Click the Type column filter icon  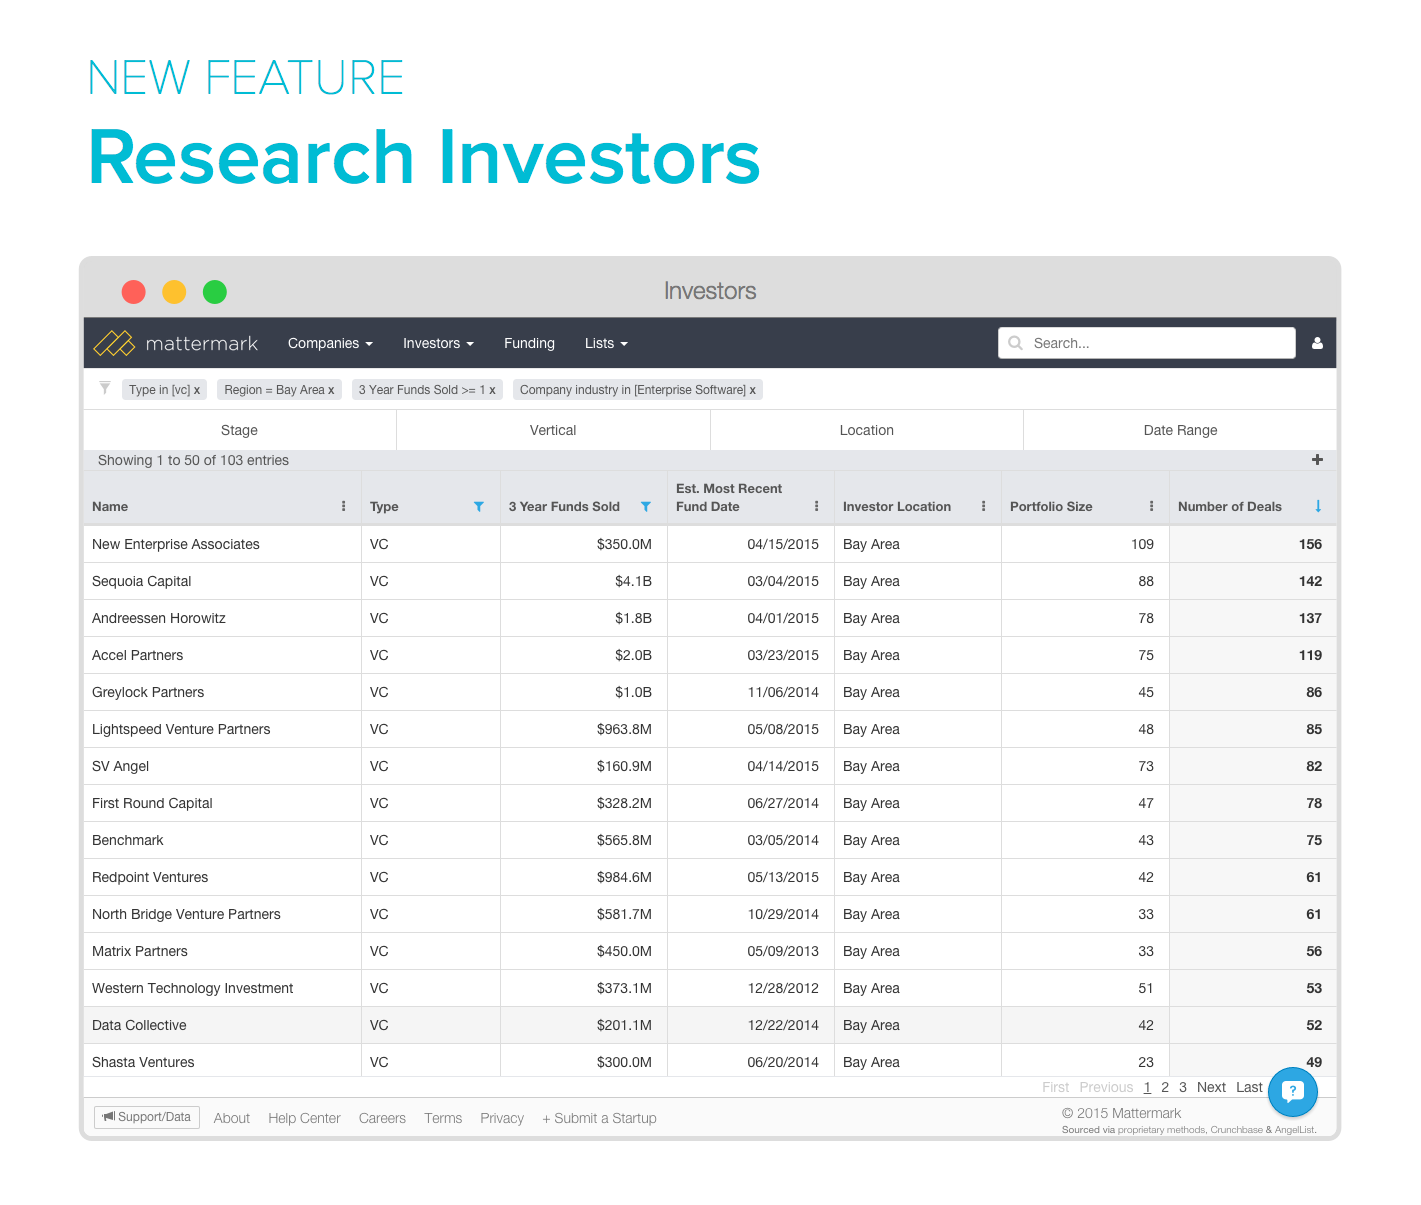[479, 507]
